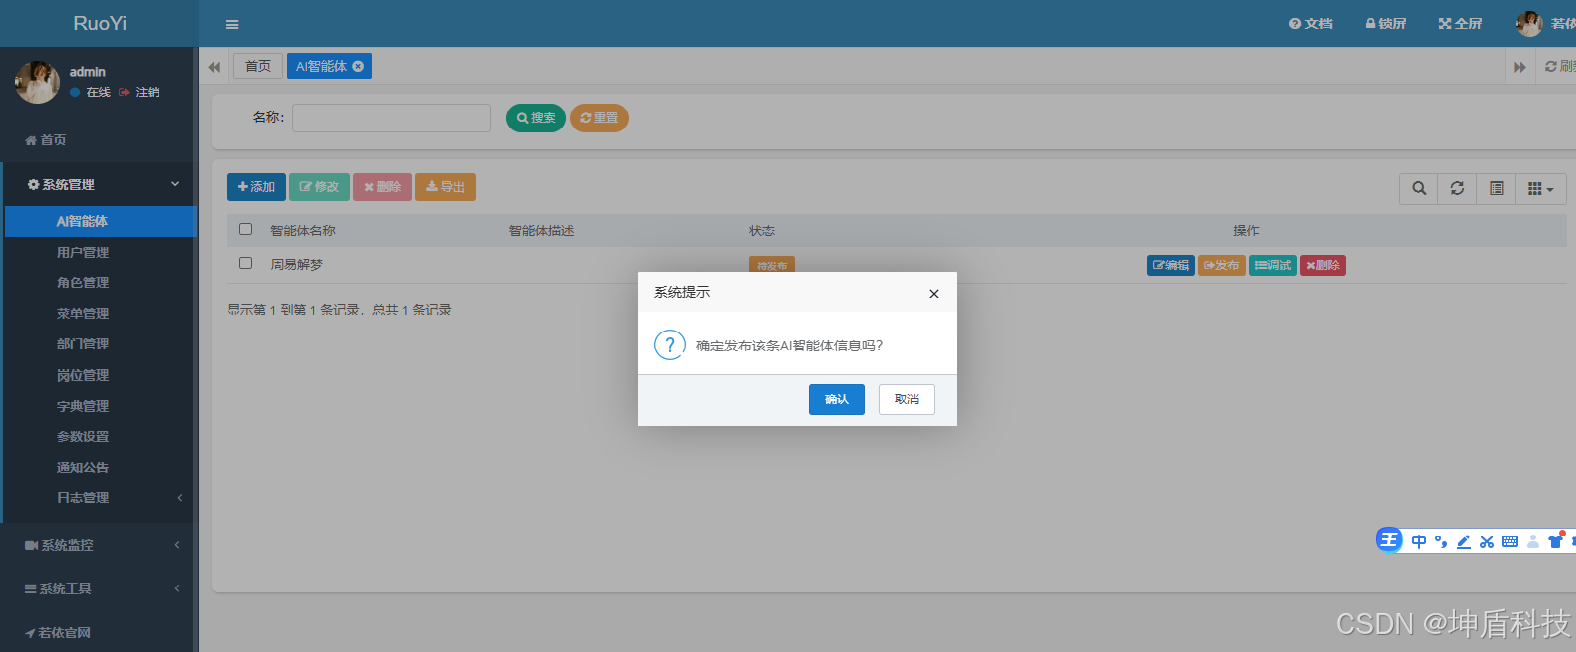
Task: Click 编辑 for 周易解梦 row
Action: tap(1171, 265)
